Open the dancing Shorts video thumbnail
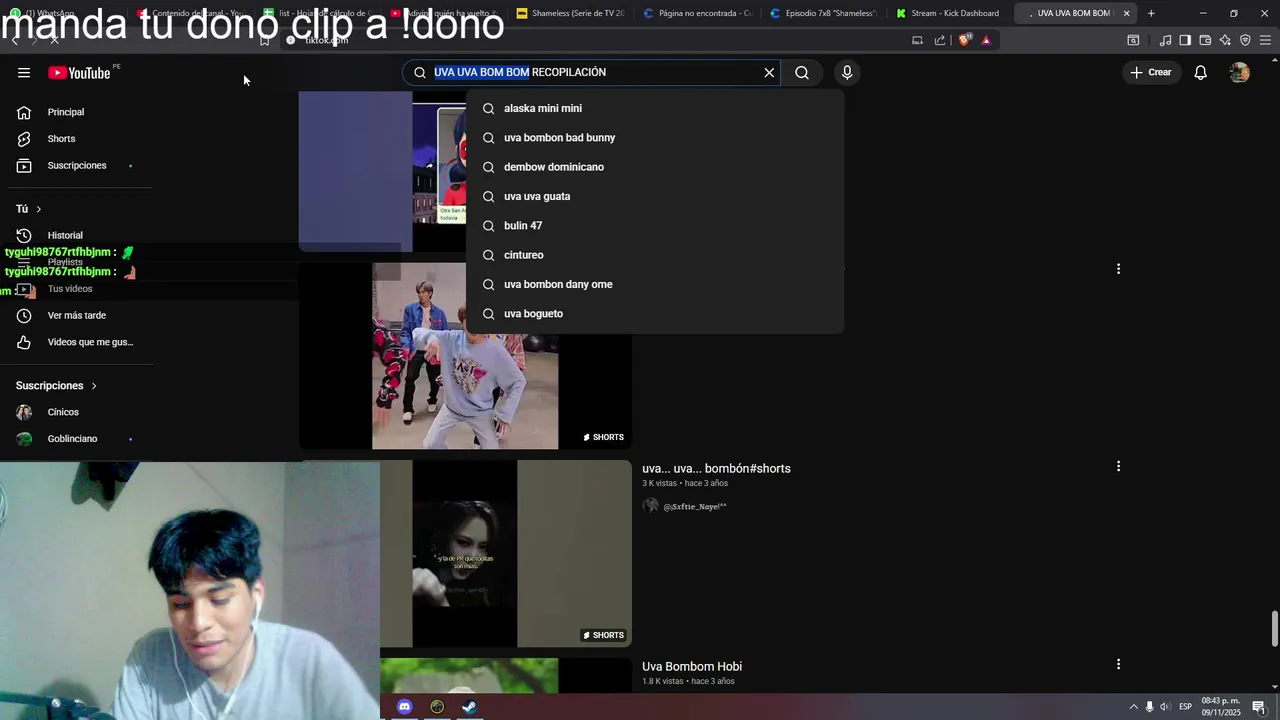Image resolution: width=1280 pixels, height=720 pixels. coord(465,356)
